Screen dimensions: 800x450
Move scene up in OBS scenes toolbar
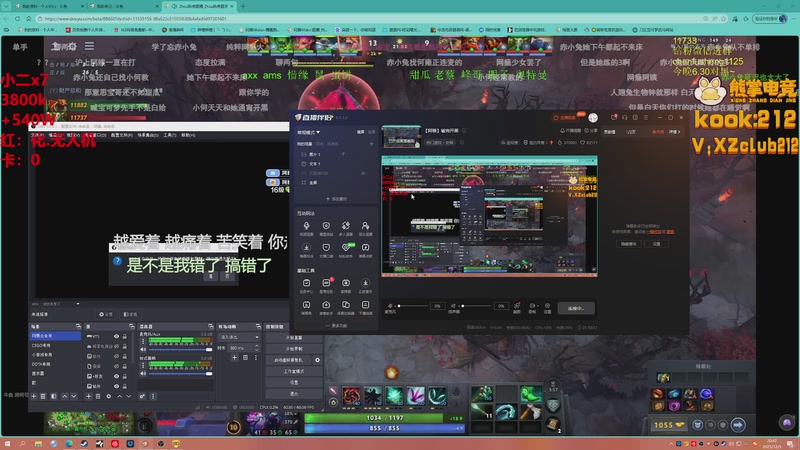pyautogui.click(x=64, y=396)
